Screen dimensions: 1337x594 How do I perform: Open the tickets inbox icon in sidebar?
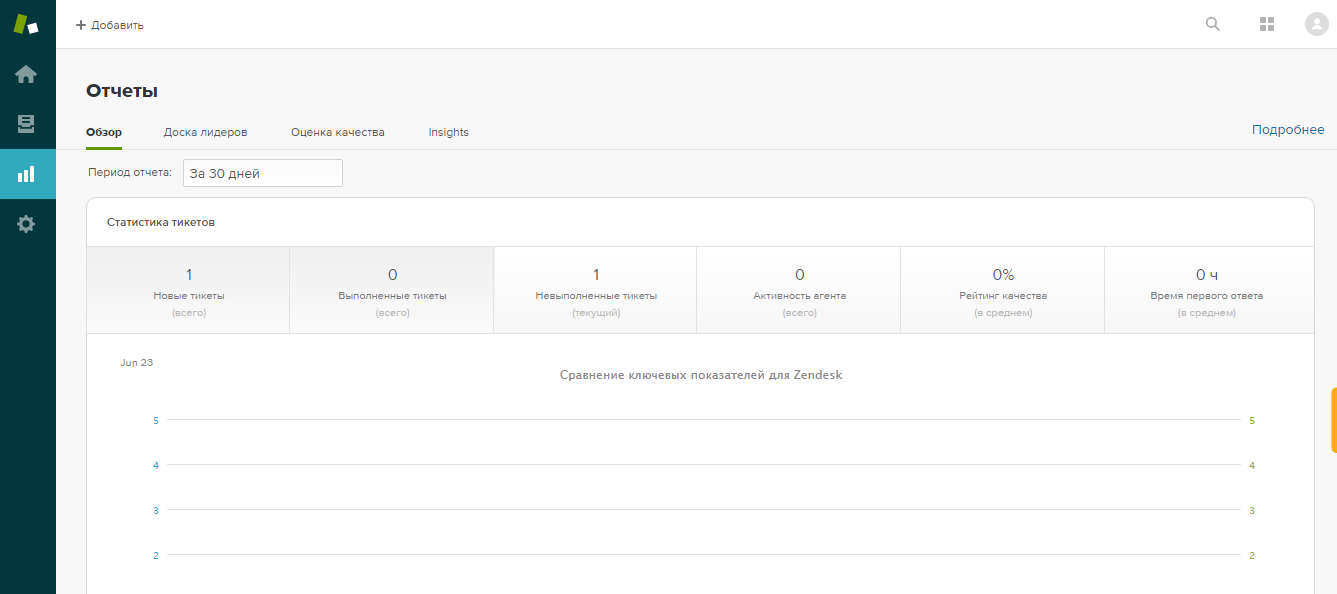click(27, 123)
